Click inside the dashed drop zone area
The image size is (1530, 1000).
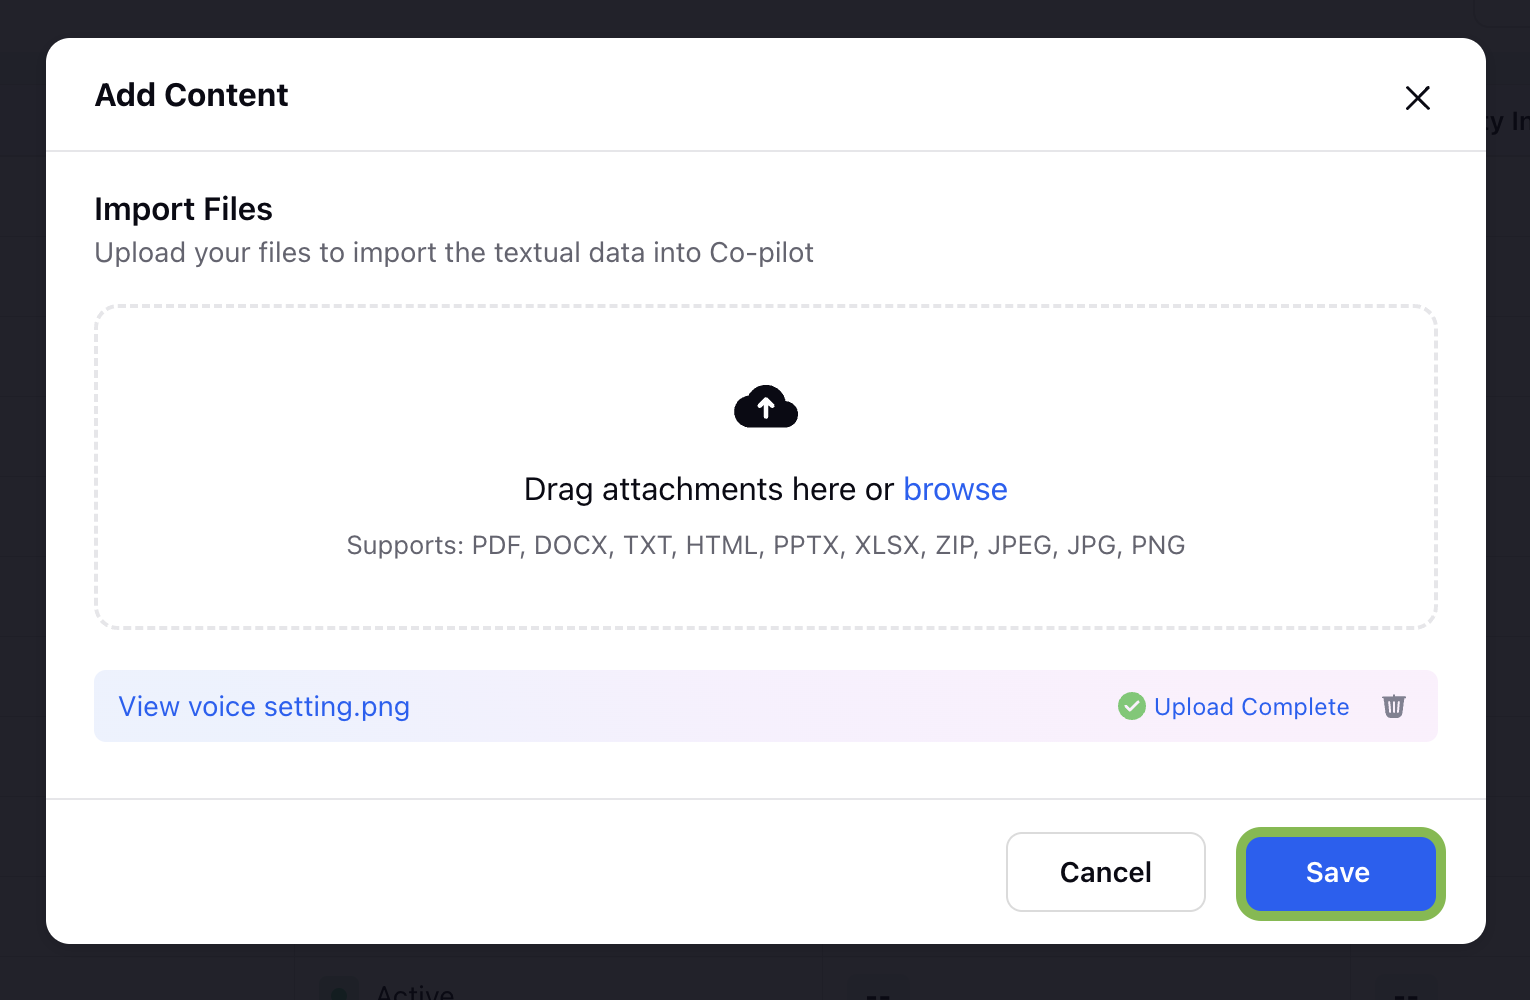click(766, 466)
